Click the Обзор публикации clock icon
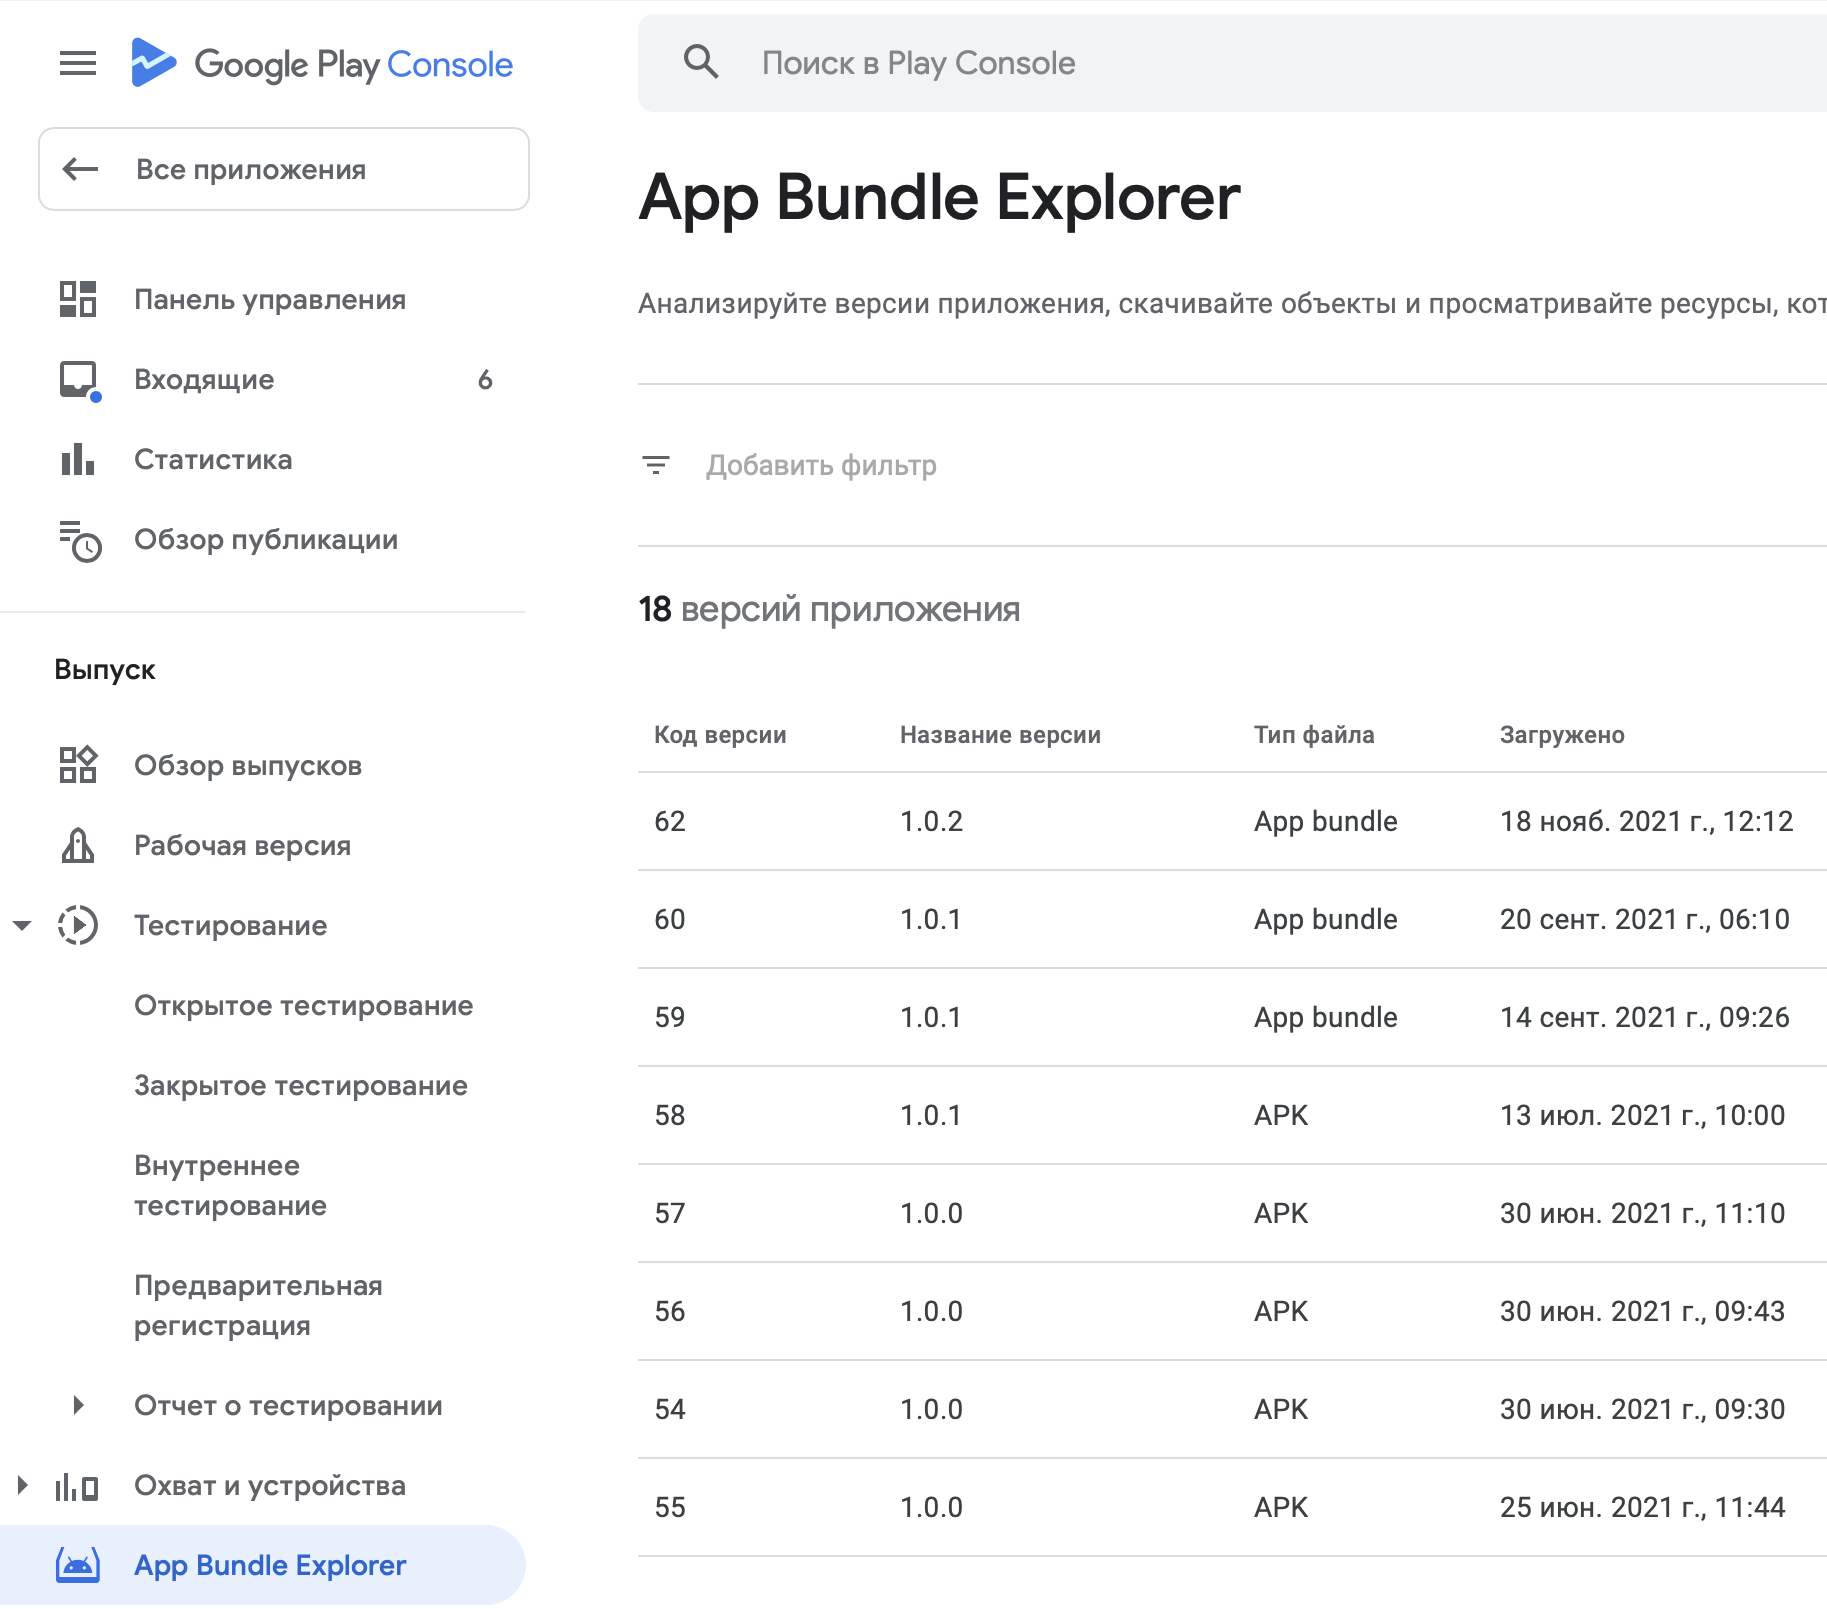The width and height of the screenshot is (1827, 1609). (80, 541)
